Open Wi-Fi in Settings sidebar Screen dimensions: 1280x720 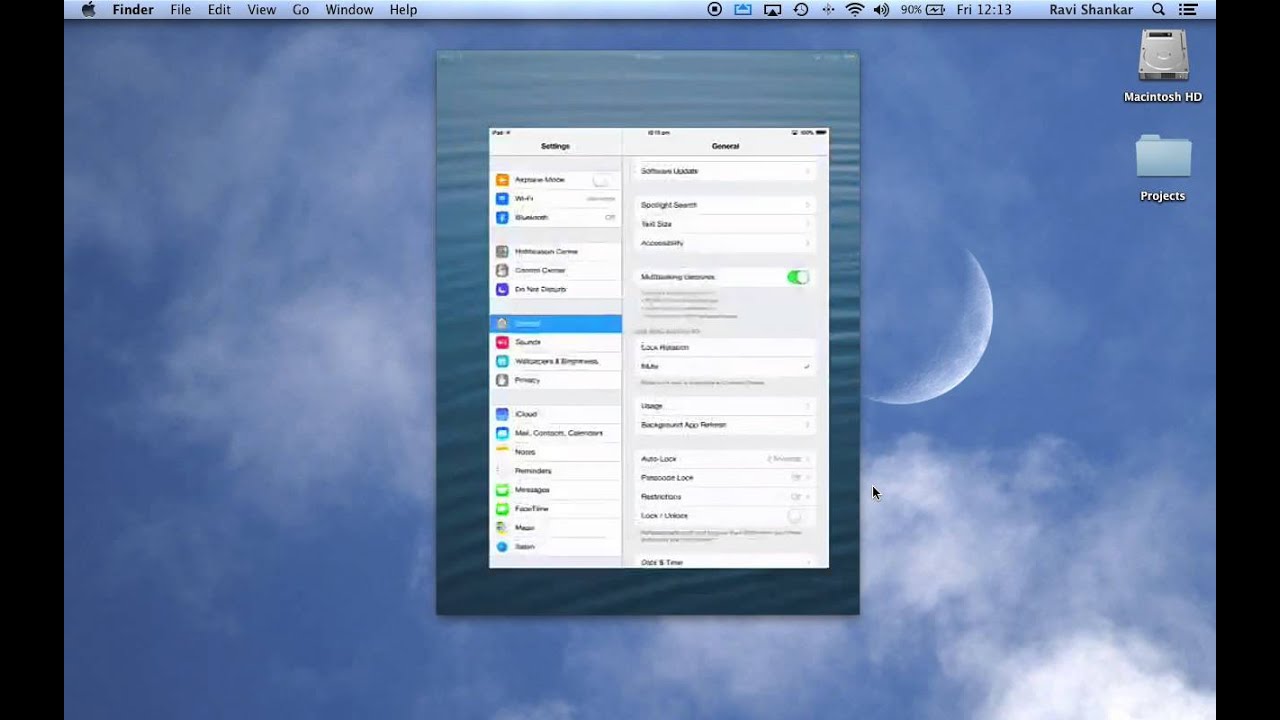[x=555, y=199]
